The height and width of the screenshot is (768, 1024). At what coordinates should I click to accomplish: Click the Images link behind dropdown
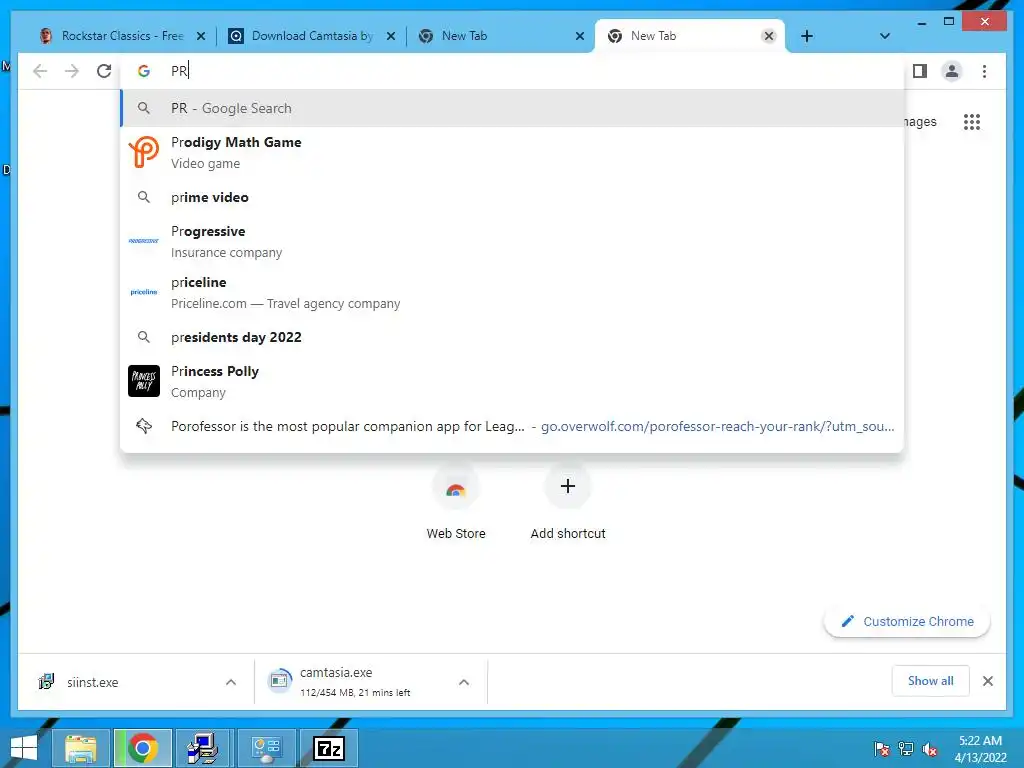[x=921, y=121]
